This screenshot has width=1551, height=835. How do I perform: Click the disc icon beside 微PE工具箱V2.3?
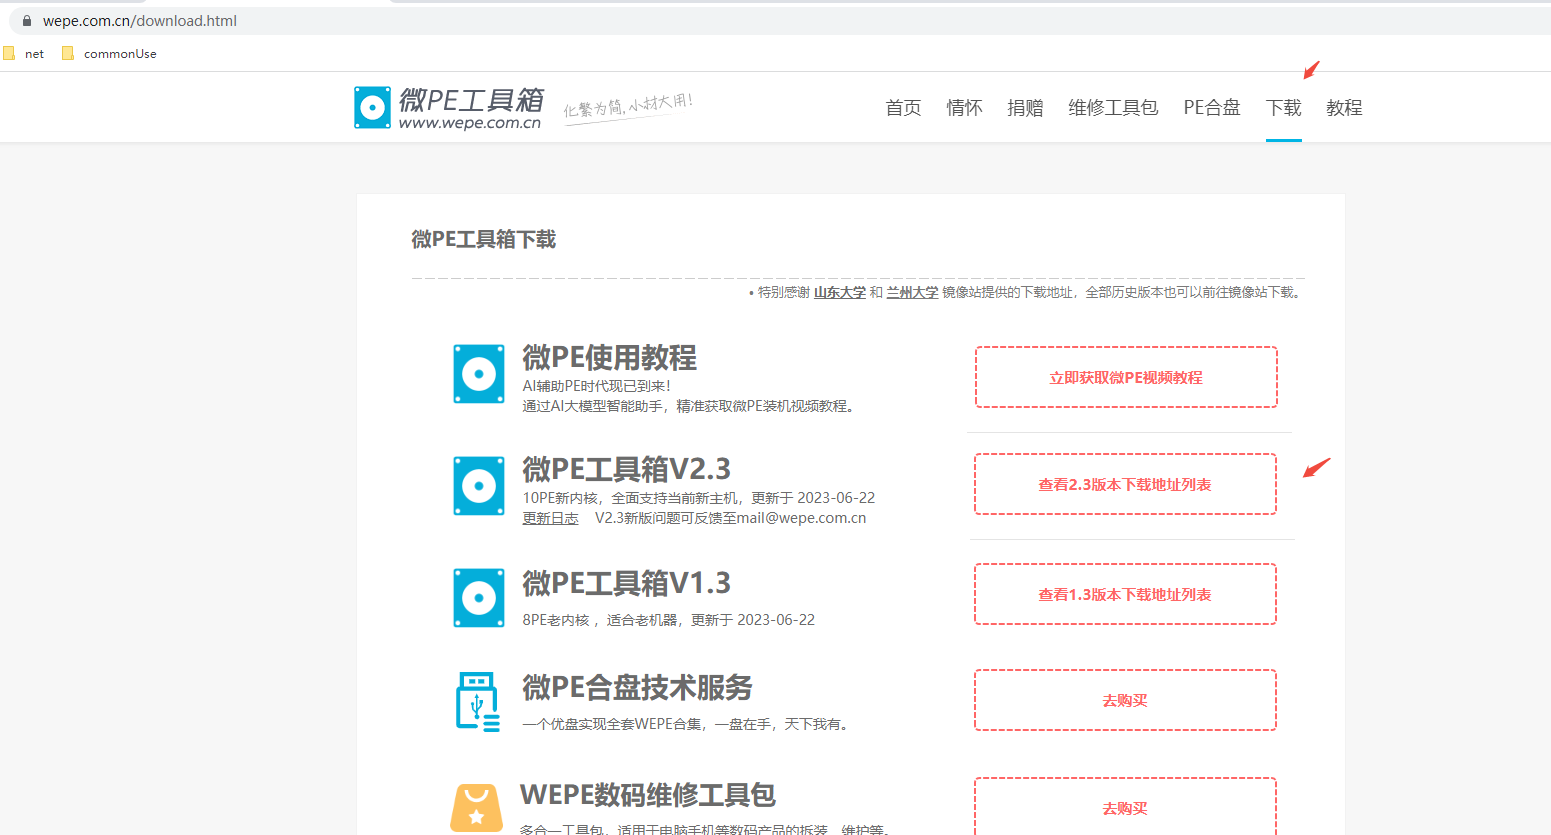pos(479,486)
